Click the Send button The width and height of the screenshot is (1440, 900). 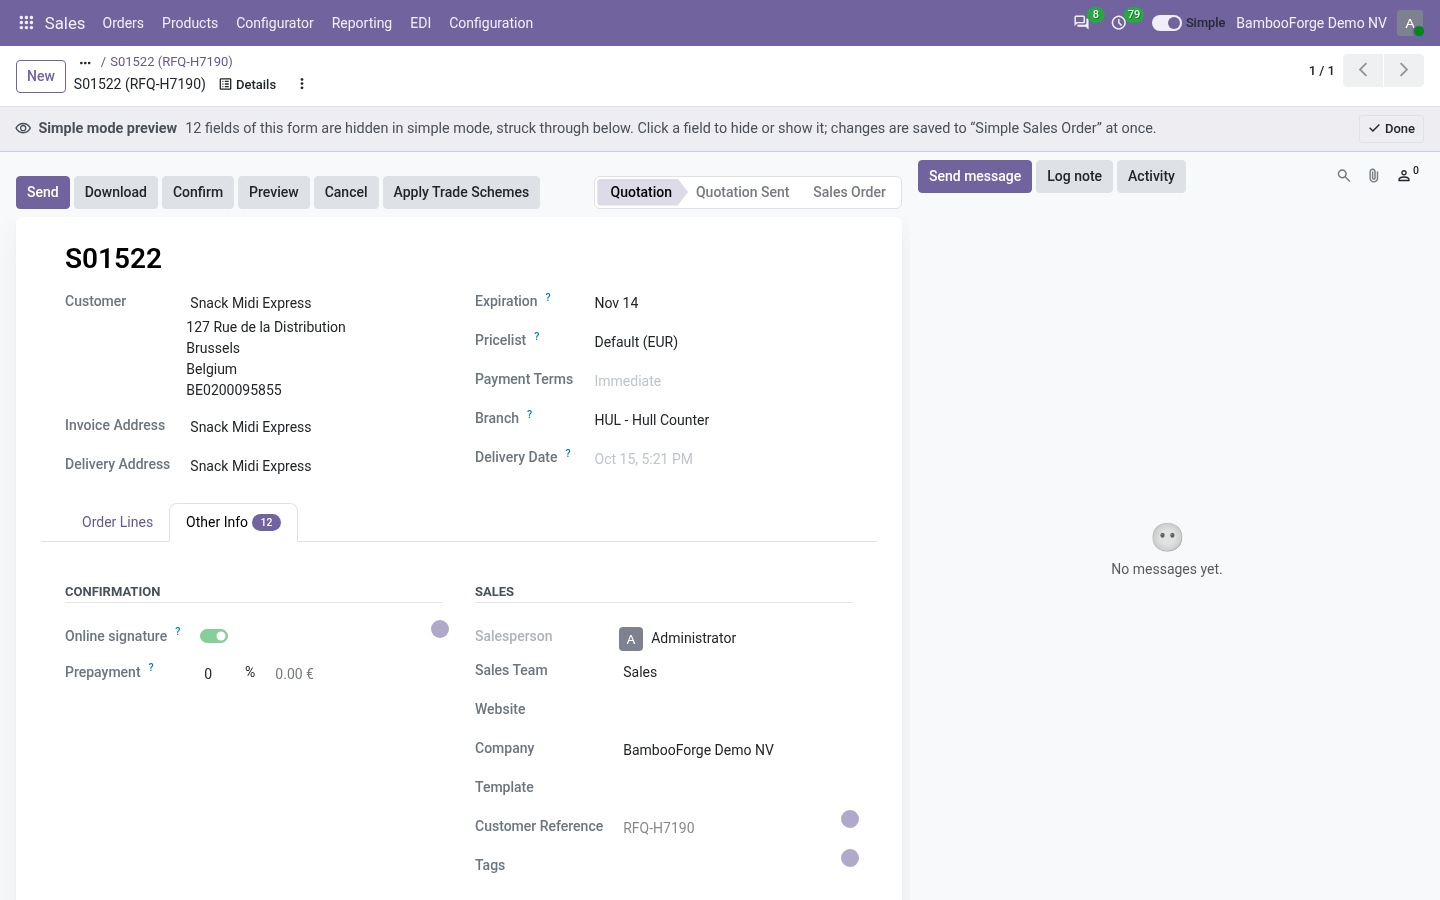(x=43, y=192)
